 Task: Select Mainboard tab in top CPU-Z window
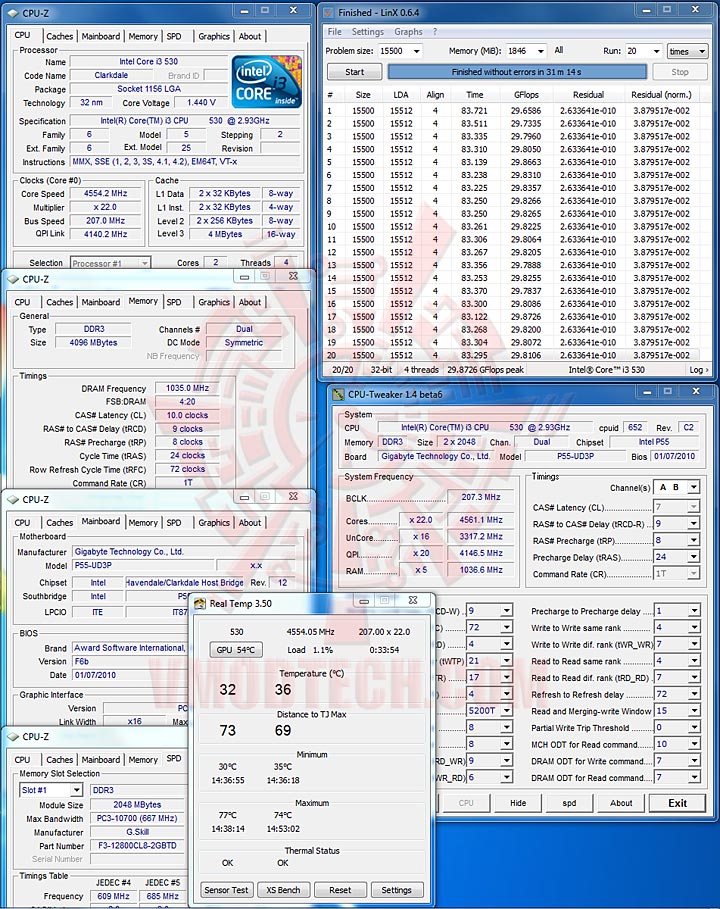[x=101, y=36]
